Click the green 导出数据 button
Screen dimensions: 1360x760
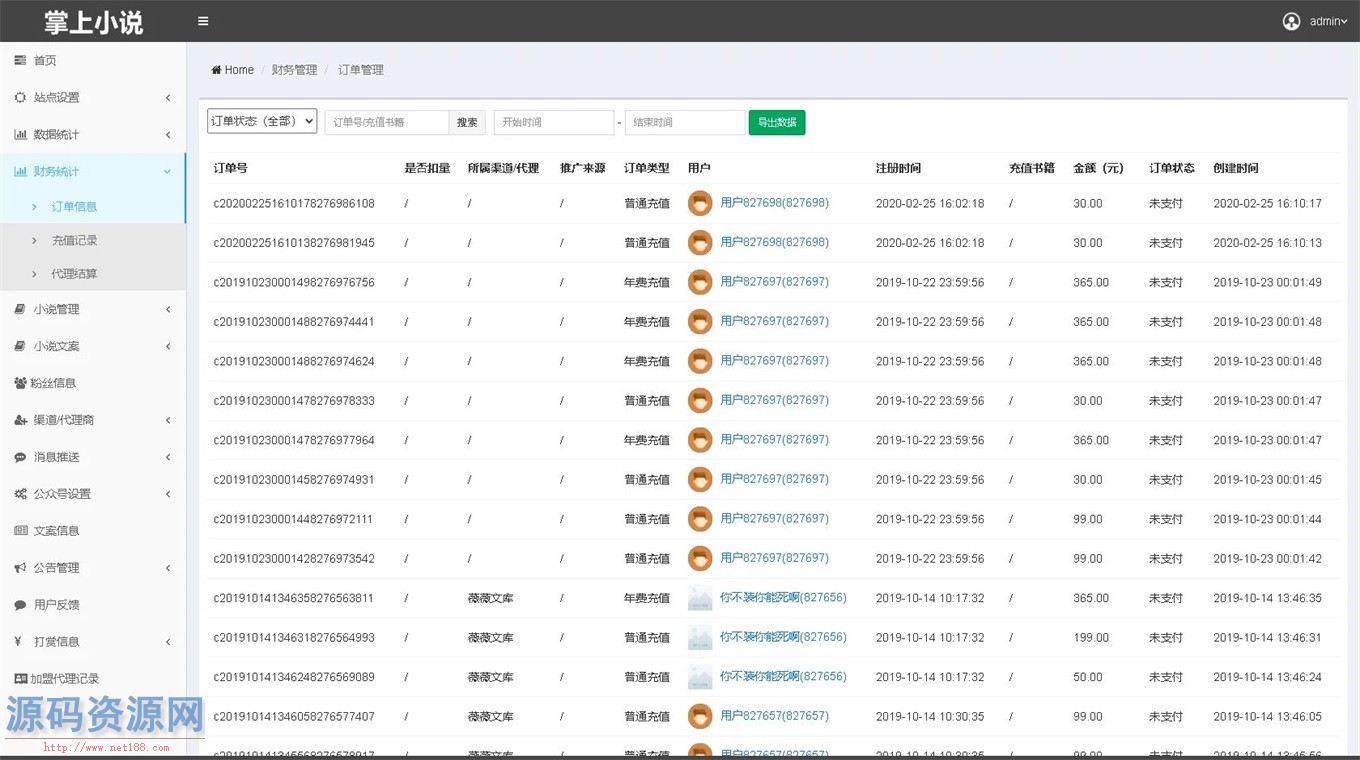point(777,120)
